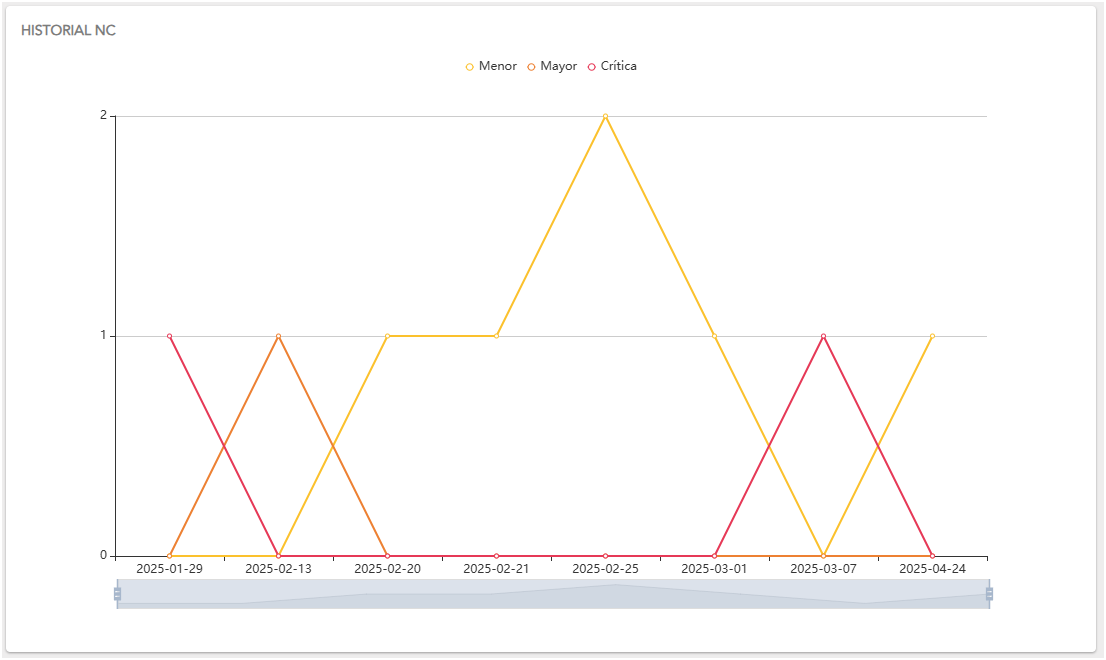Toggle the Menor series in the legend
The width and height of the screenshot is (1106, 660).
click(490, 66)
